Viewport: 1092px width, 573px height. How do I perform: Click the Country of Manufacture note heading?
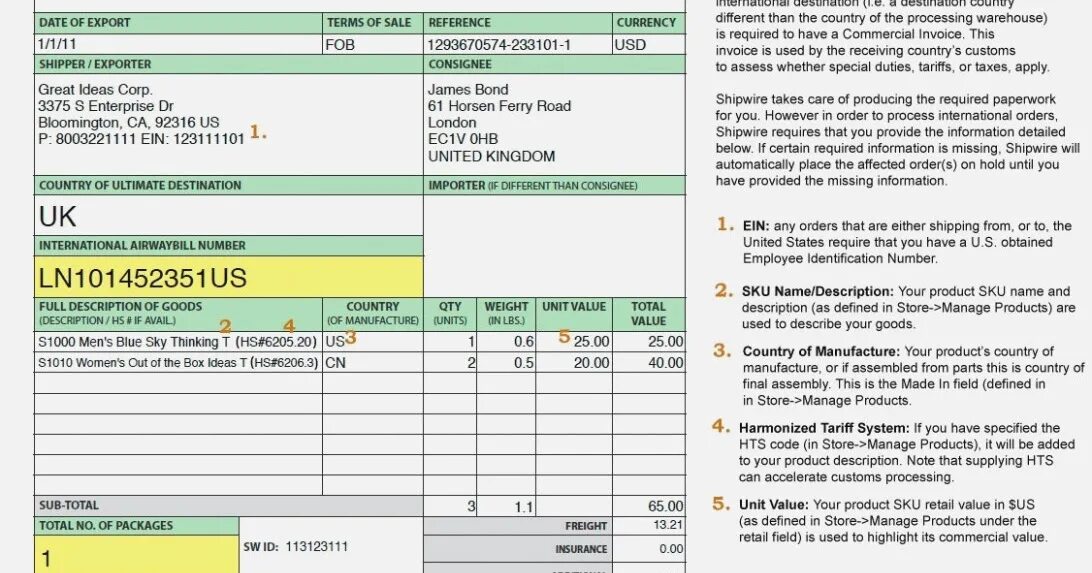821,352
